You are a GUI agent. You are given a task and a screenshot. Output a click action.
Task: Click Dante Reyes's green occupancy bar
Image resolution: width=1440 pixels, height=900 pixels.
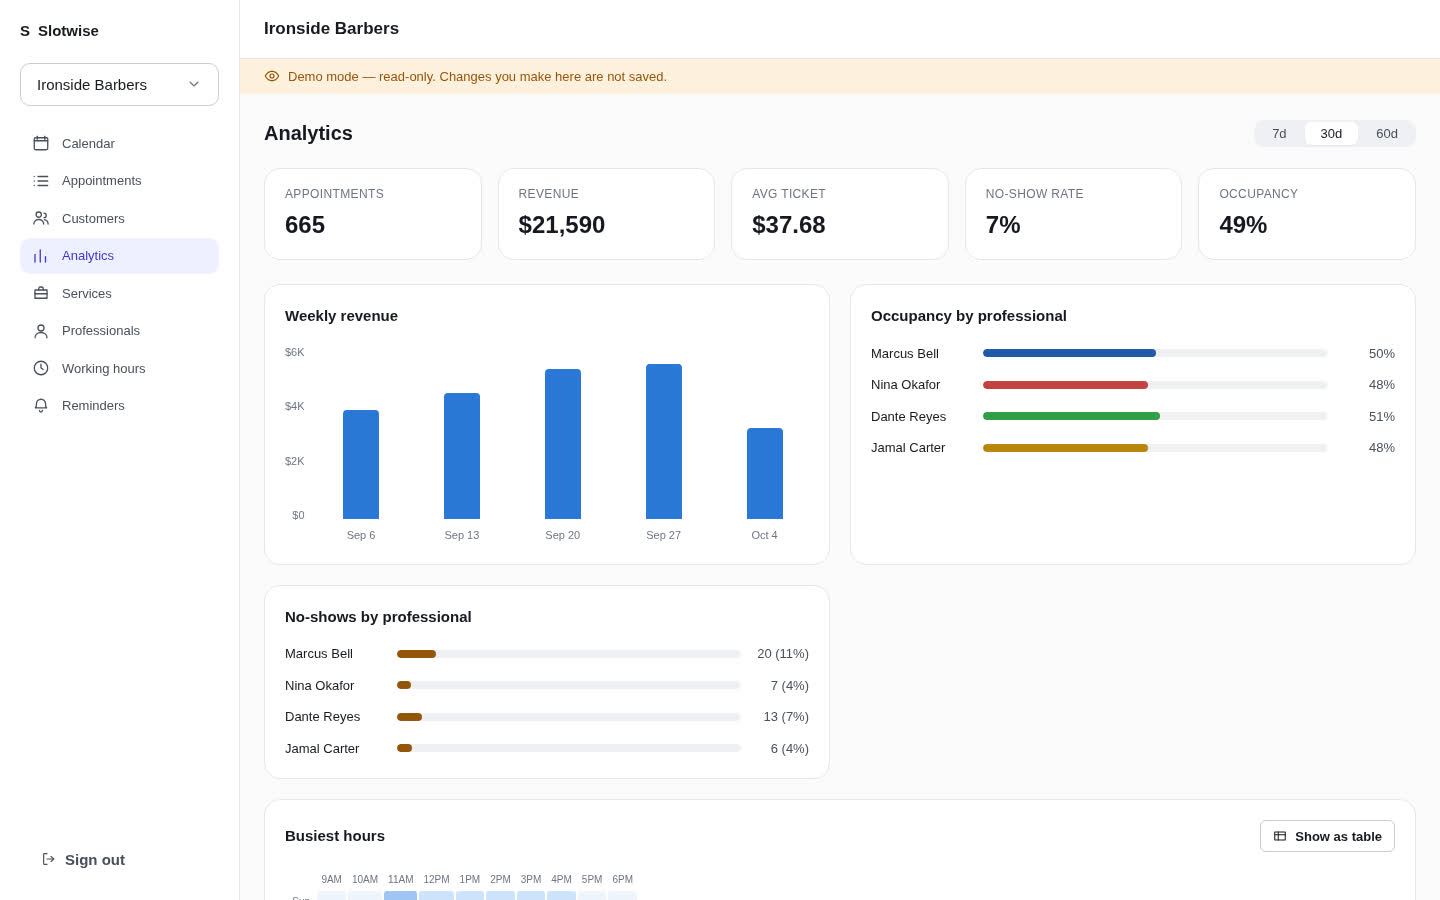1071,416
